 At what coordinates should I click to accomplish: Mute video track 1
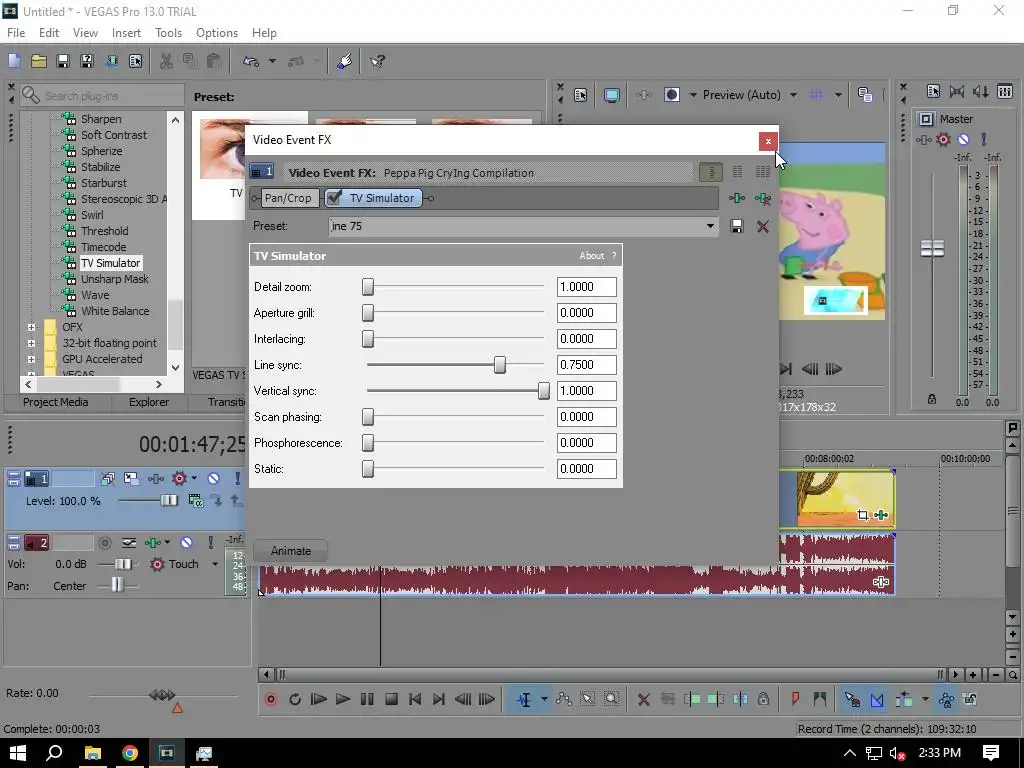(x=214, y=479)
